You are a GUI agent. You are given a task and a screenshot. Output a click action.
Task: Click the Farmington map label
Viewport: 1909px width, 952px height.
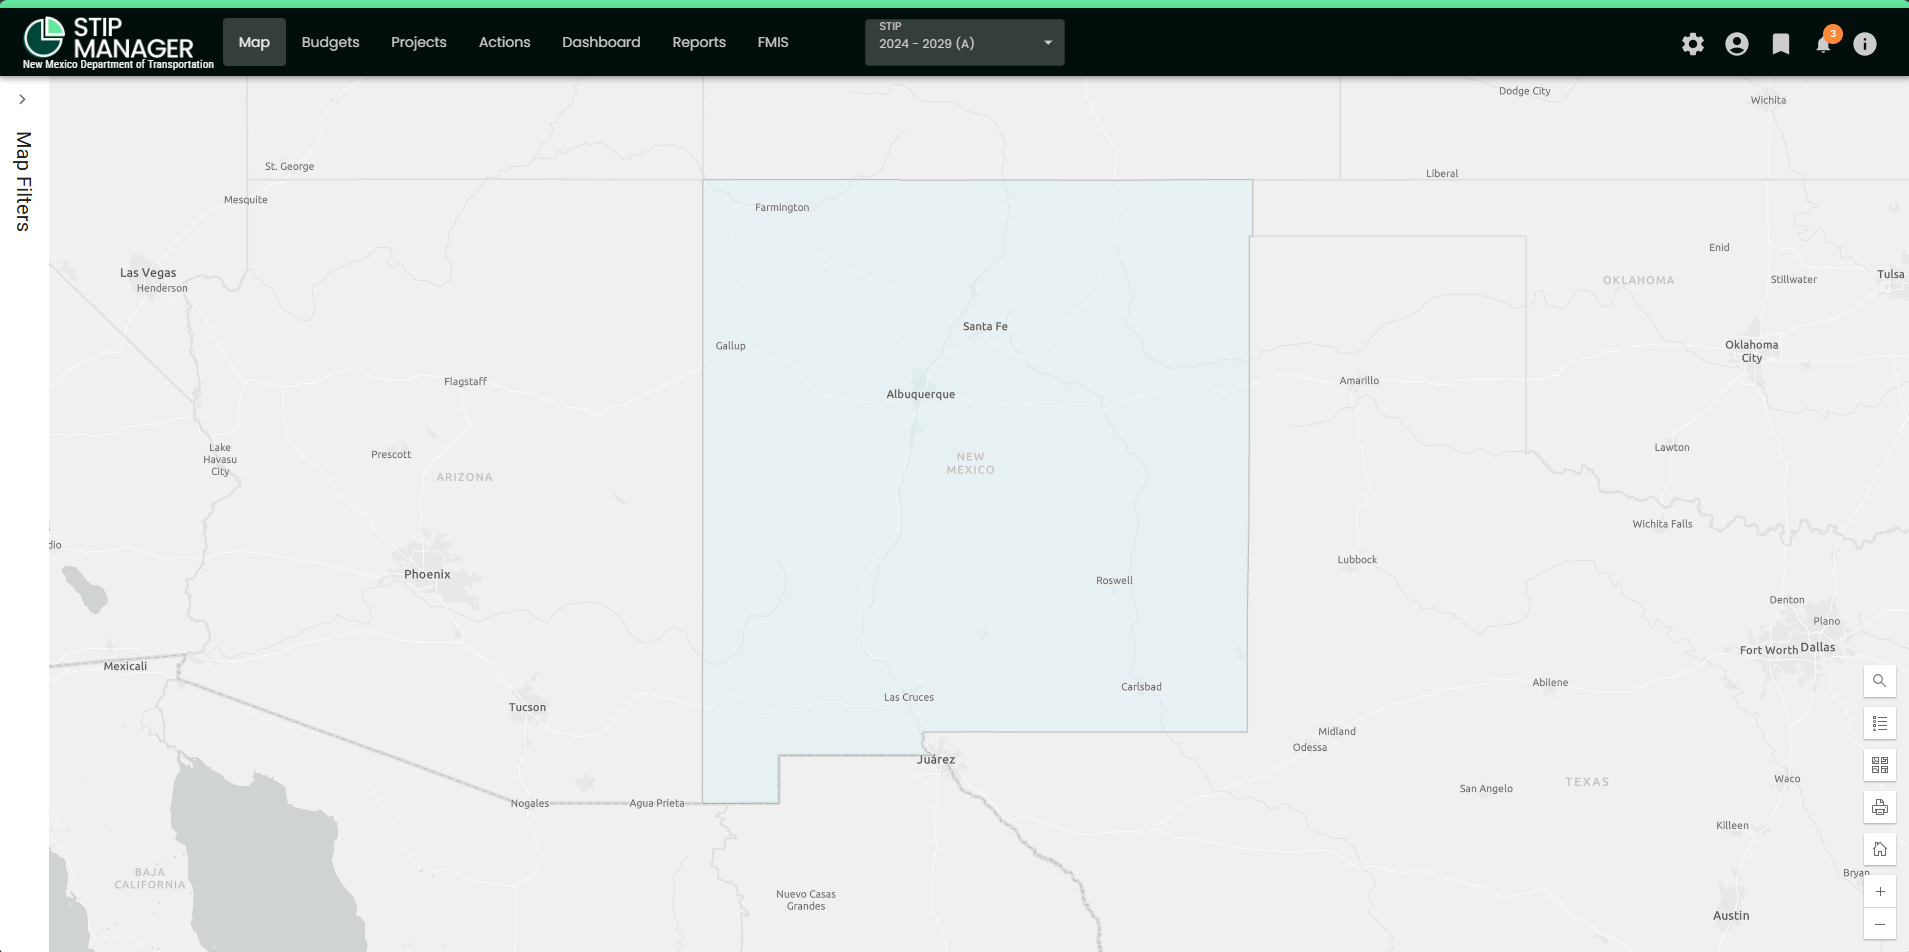click(x=782, y=208)
